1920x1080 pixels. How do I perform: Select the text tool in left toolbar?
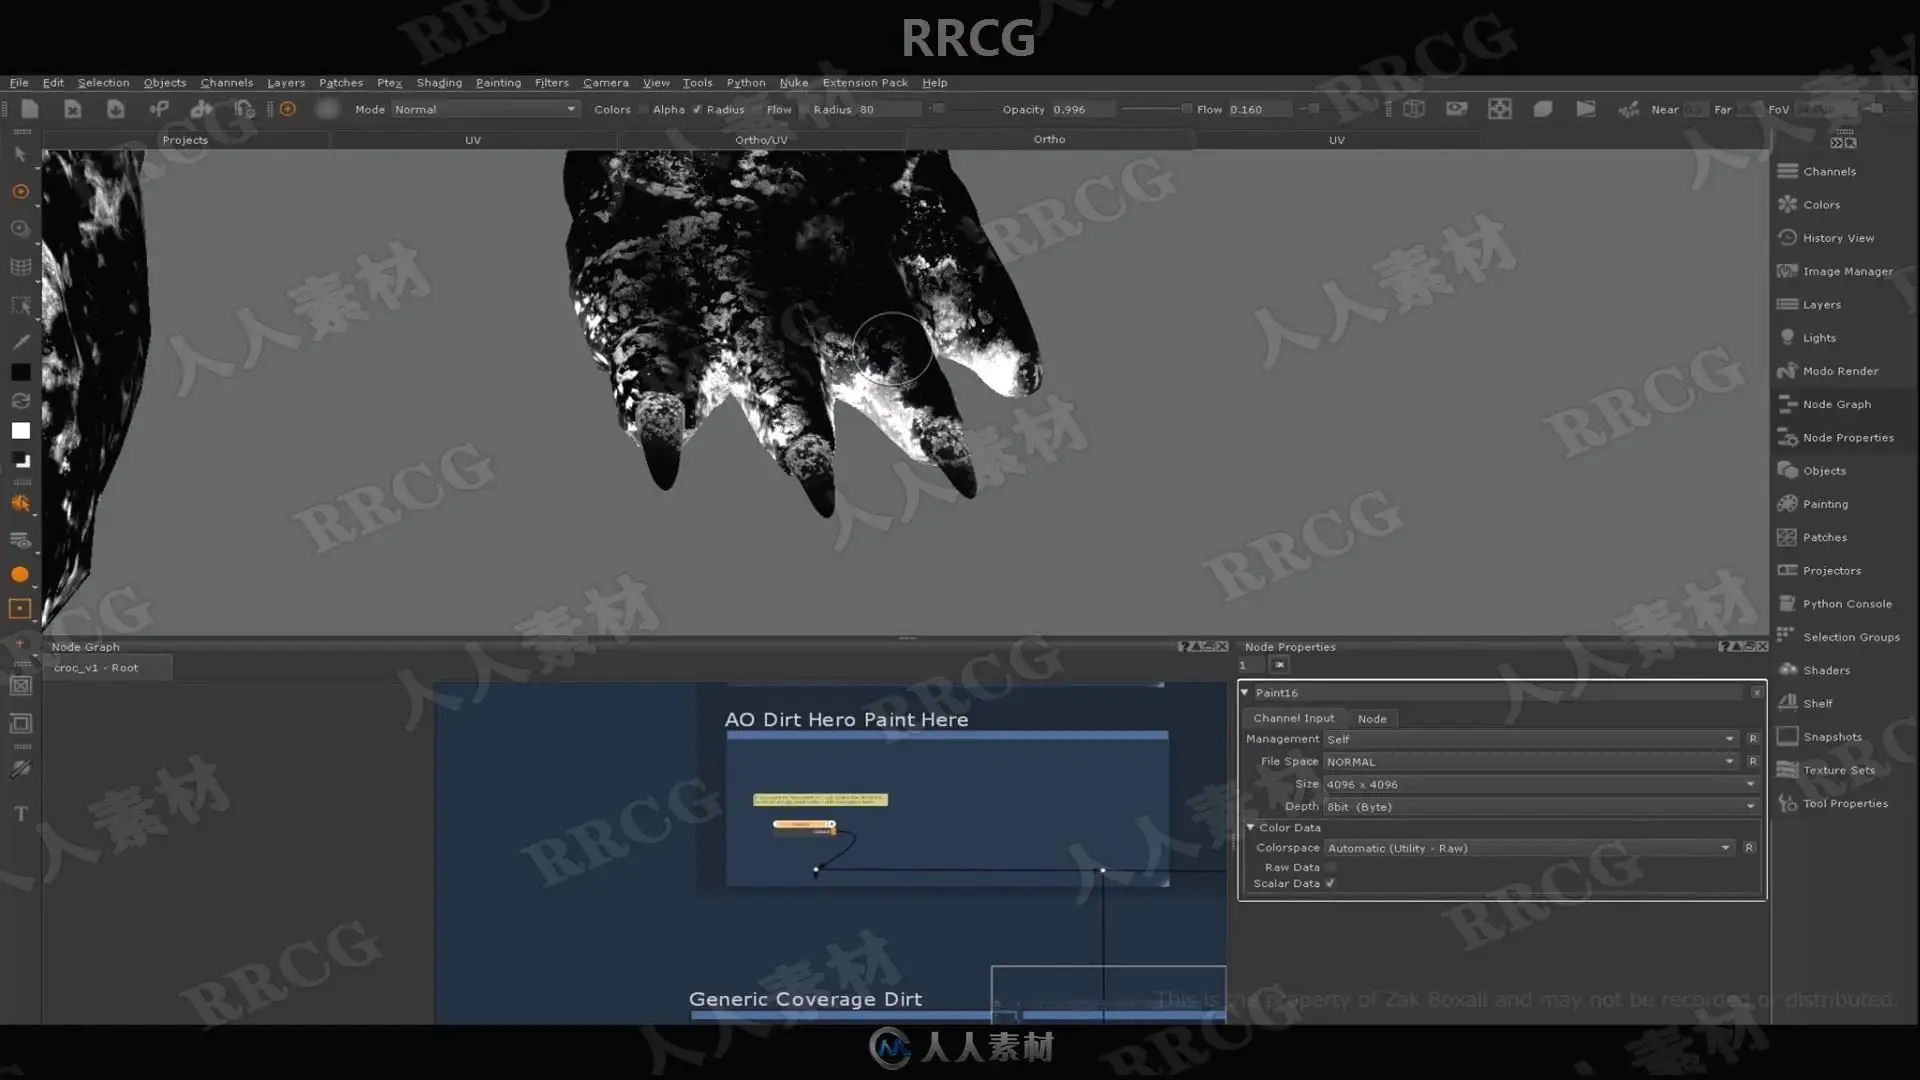point(20,814)
